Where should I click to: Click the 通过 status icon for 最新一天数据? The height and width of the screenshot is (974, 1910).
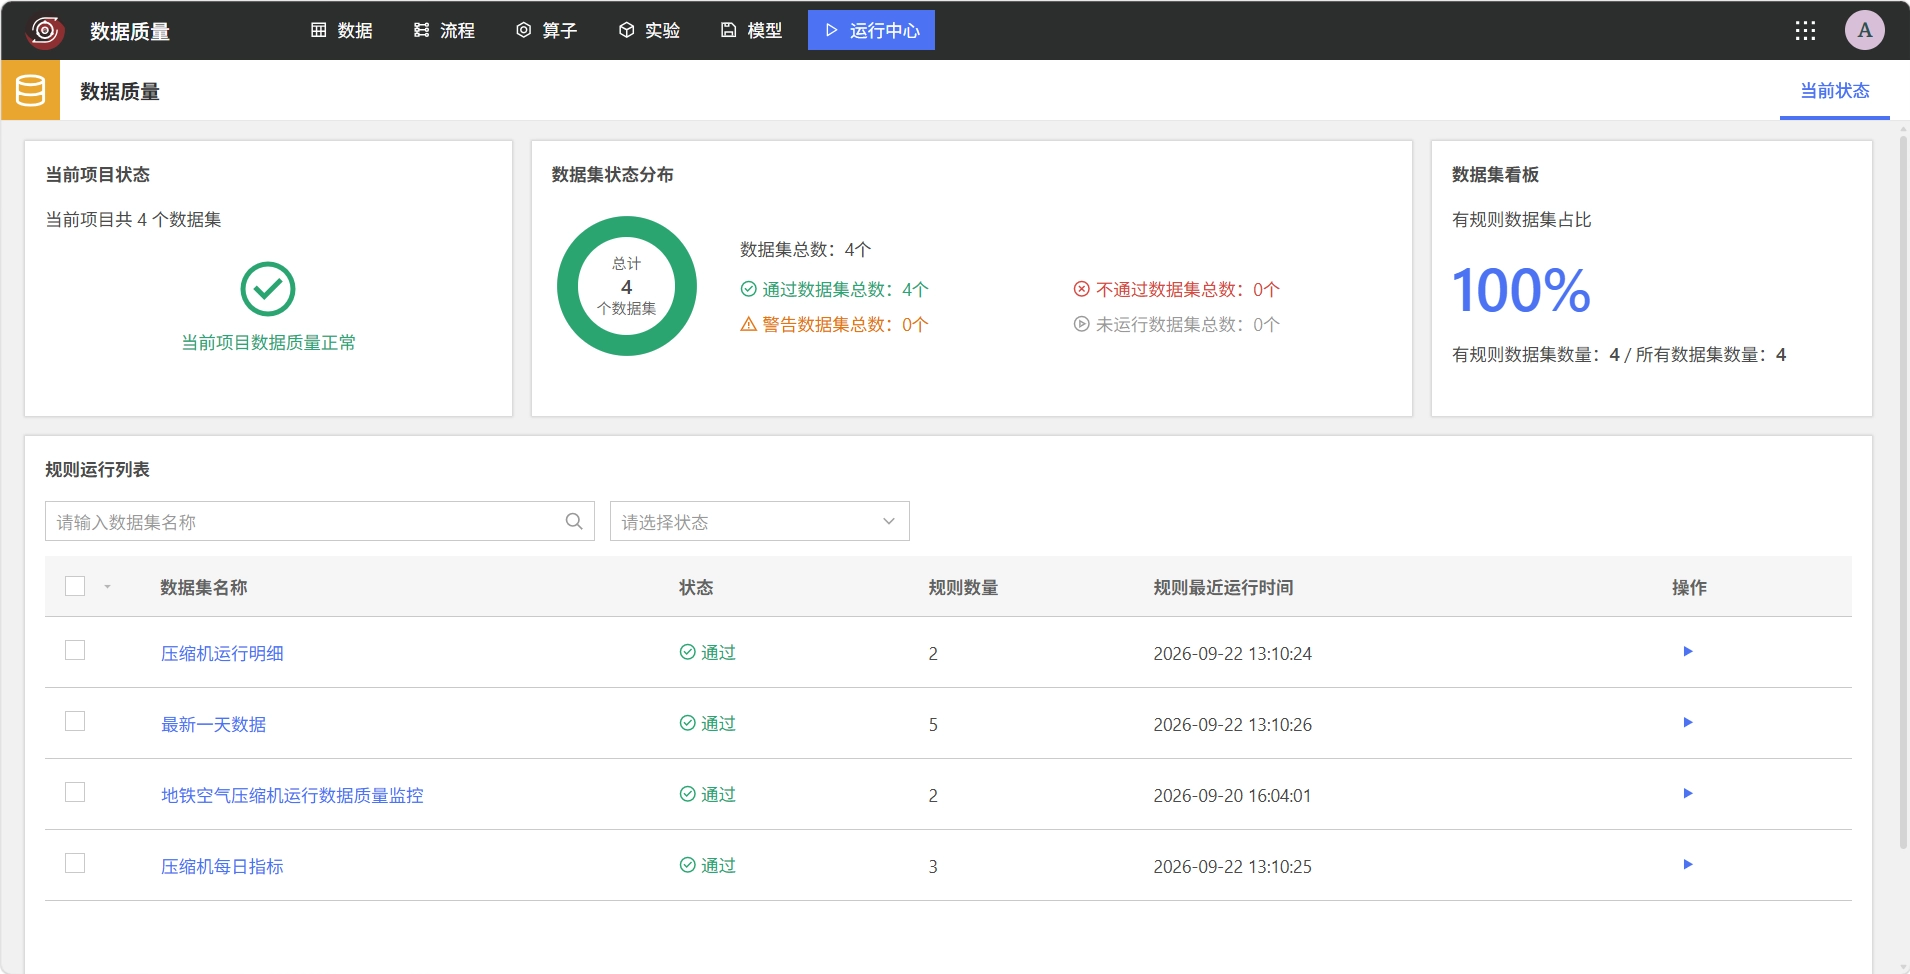[688, 723]
